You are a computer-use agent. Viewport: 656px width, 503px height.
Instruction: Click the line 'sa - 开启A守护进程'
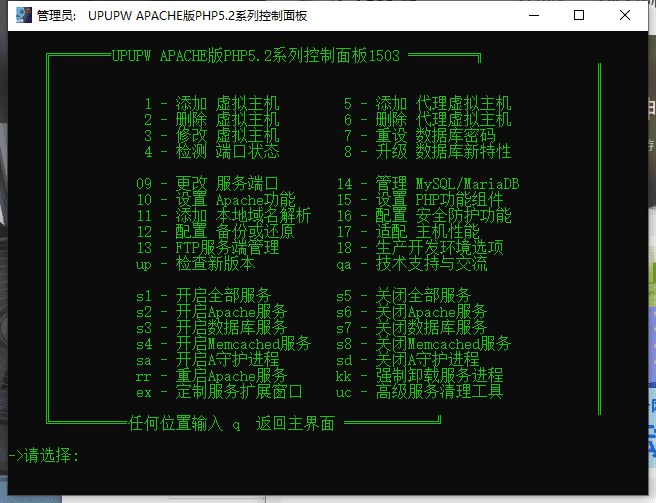click(x=208, y=359)
